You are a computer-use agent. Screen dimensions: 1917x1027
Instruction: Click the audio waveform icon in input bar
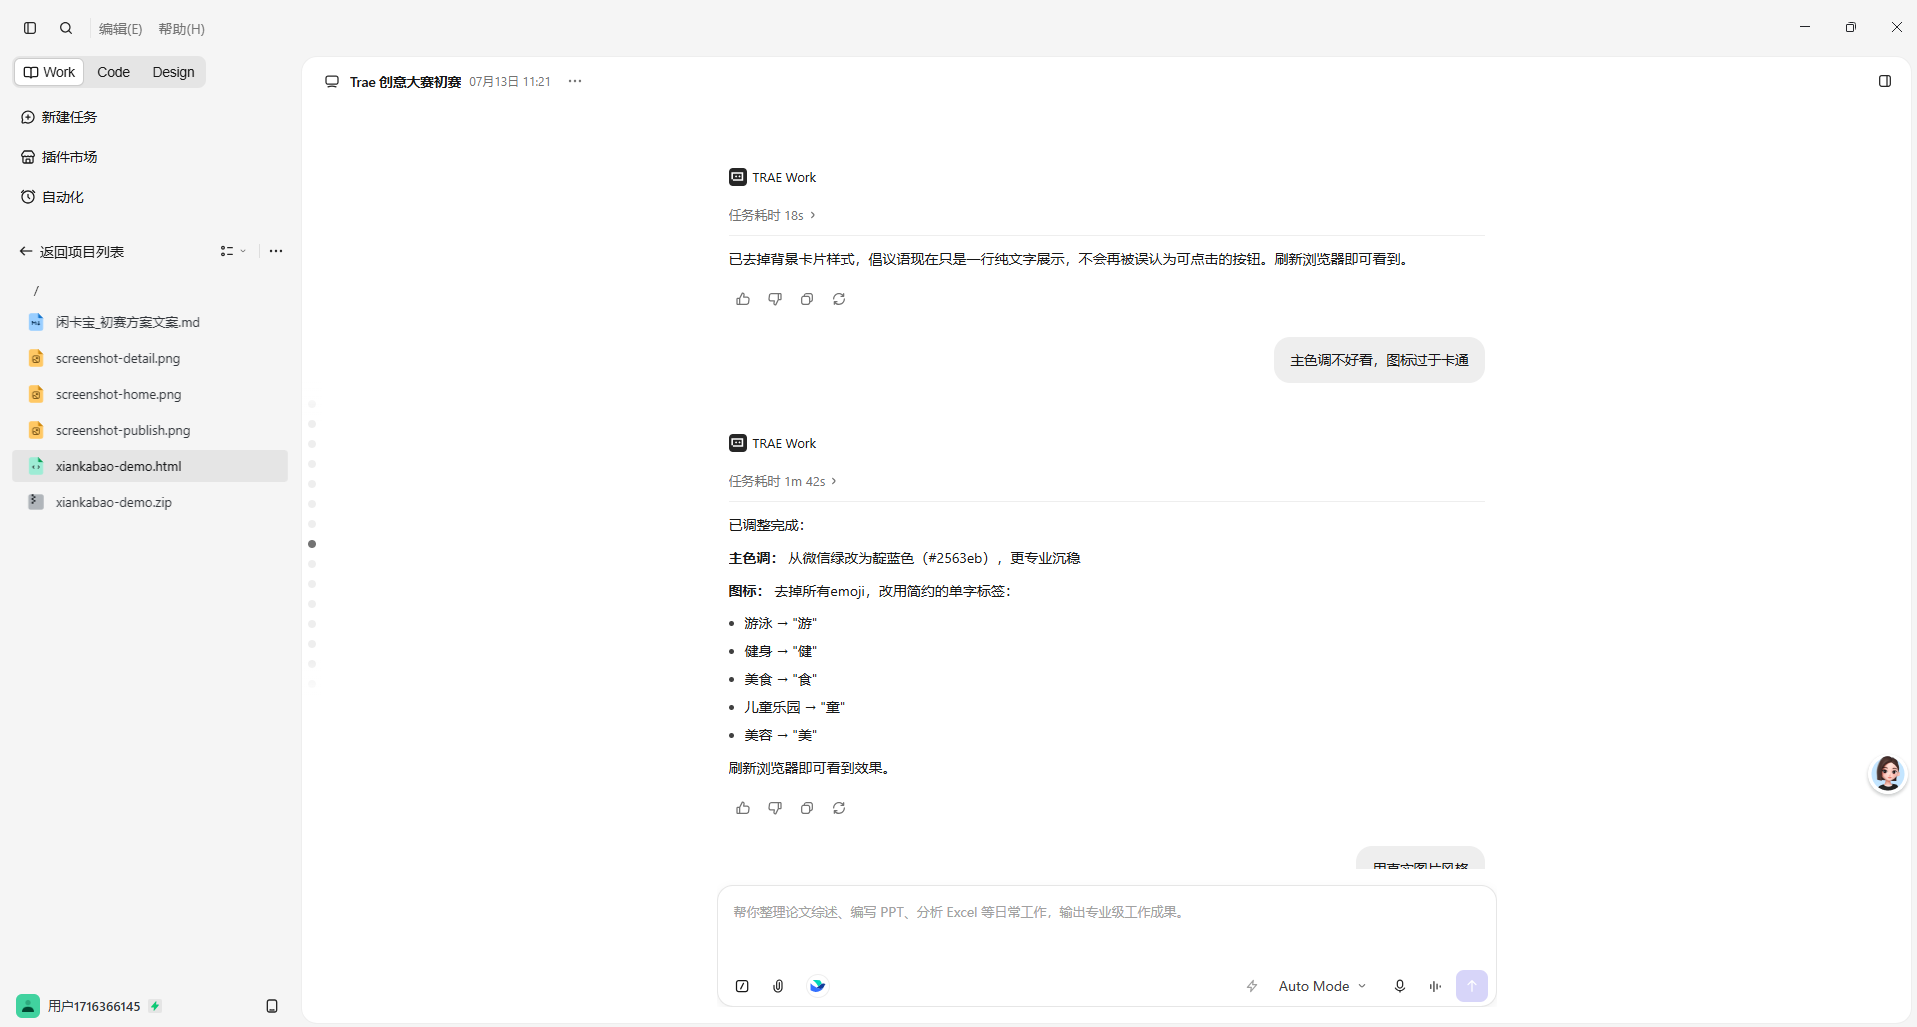pyautogui.click(x=1435, y=986)
